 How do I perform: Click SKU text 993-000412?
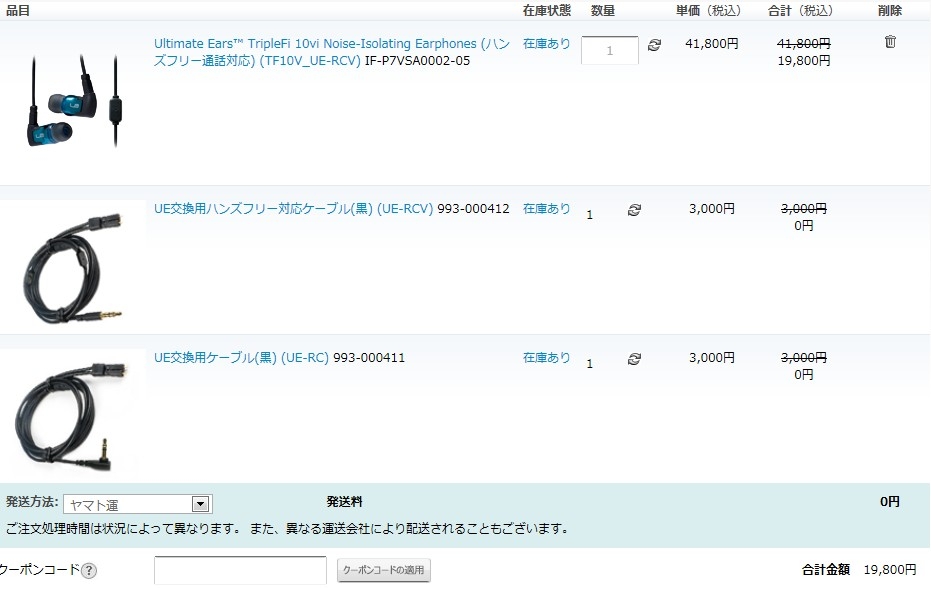[473, 209]
